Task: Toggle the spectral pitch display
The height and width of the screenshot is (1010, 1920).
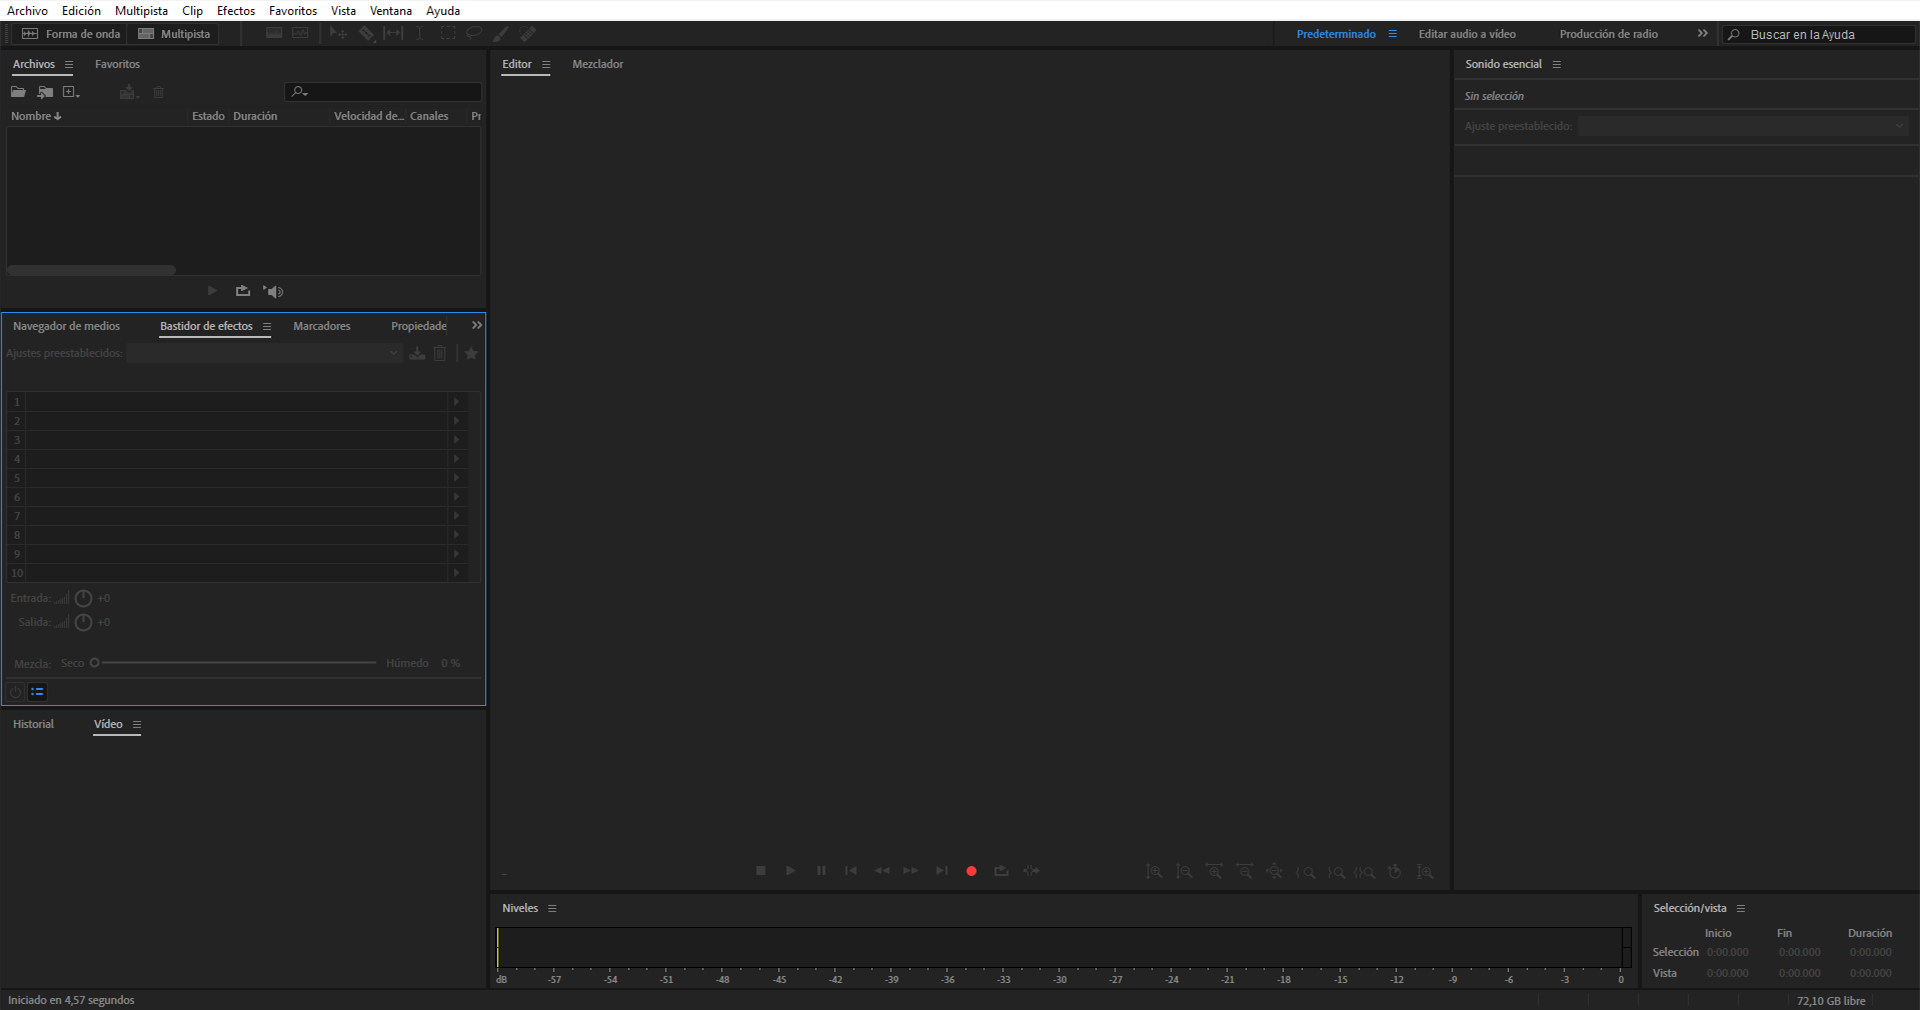Action: (300, 34)
